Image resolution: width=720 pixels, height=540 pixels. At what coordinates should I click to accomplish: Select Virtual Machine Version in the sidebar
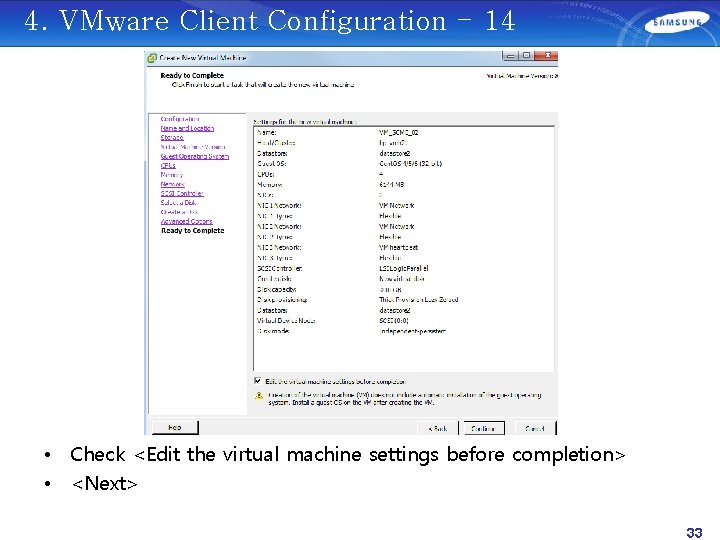pos(193,147)
